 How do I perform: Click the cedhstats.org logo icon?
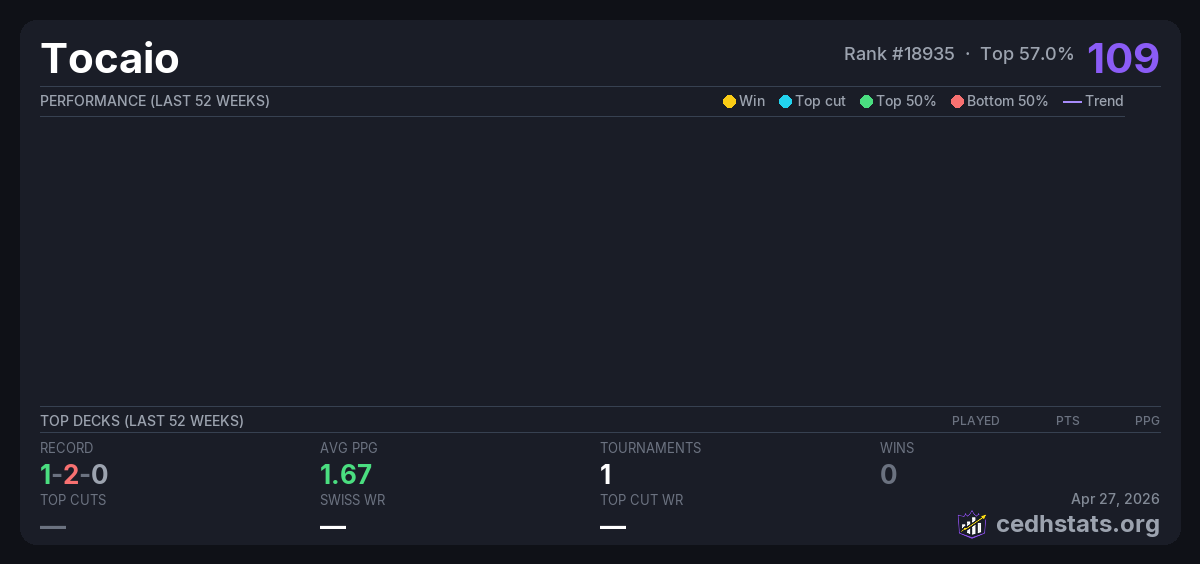click(x=972, y=524)
